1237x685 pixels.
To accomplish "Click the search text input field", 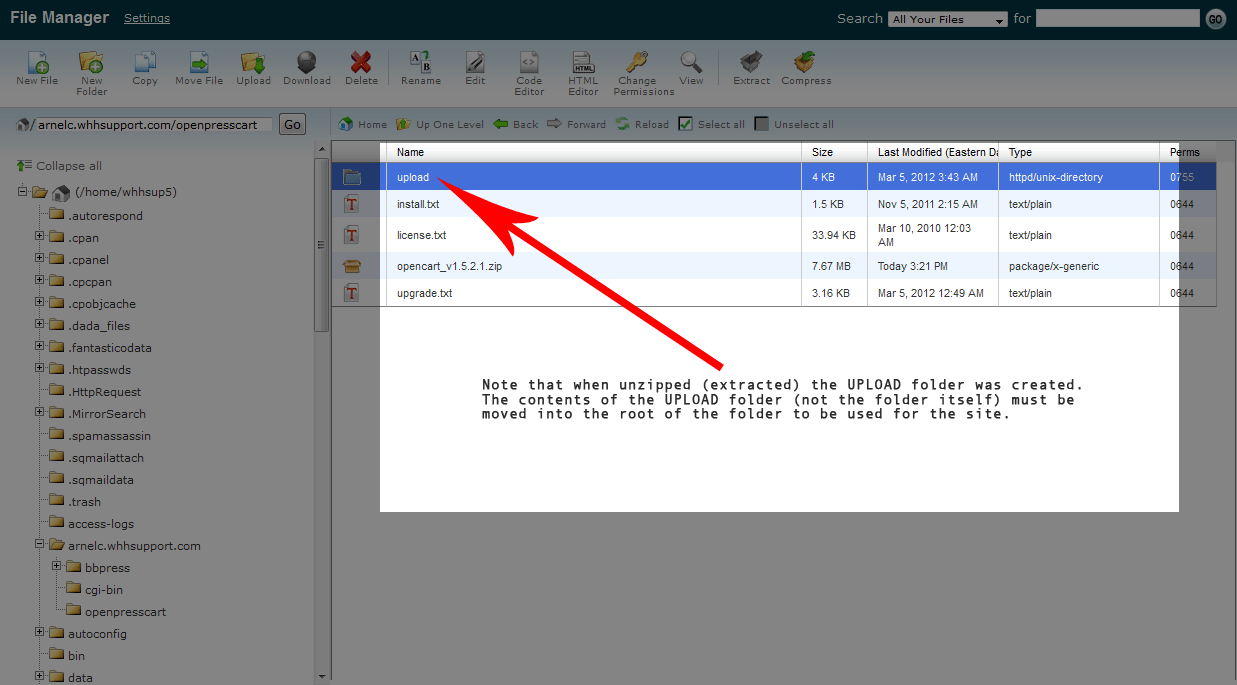I will click(1117, 18).
